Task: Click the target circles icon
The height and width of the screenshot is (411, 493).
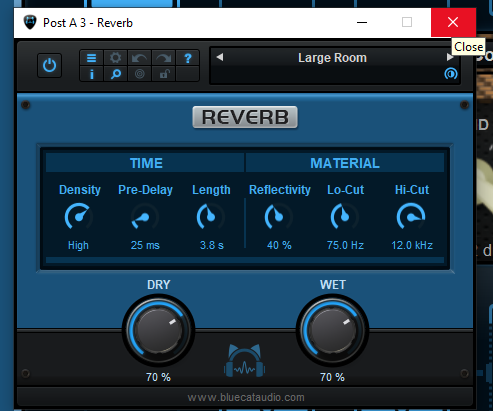Action: 139,74
